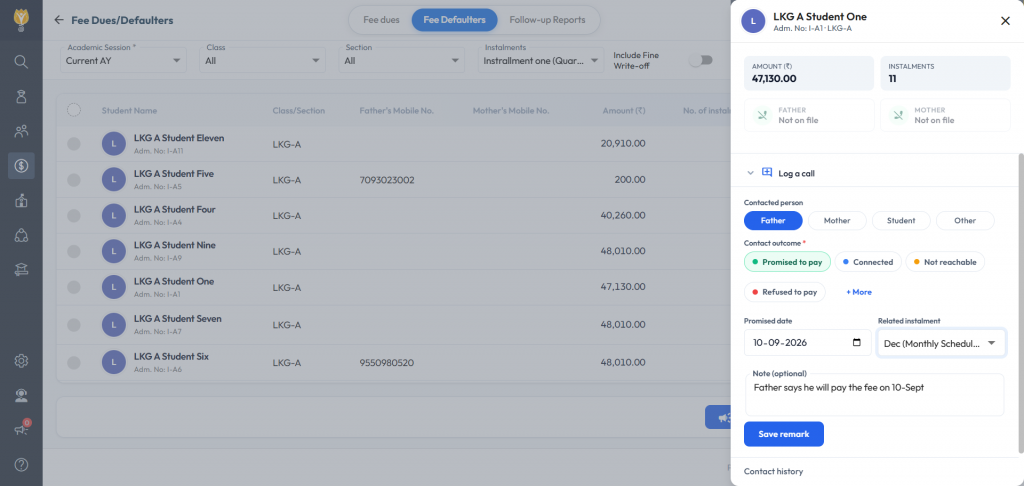Click the side panel vertical scrollbar
The height and width of the screenshot is (486, 1024).
tap(1021, 304)
